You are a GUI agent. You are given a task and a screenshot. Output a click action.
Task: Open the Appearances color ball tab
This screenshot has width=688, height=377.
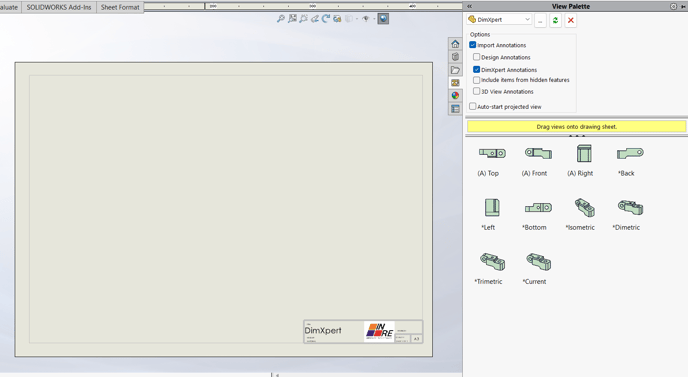[x=455, y=95]
